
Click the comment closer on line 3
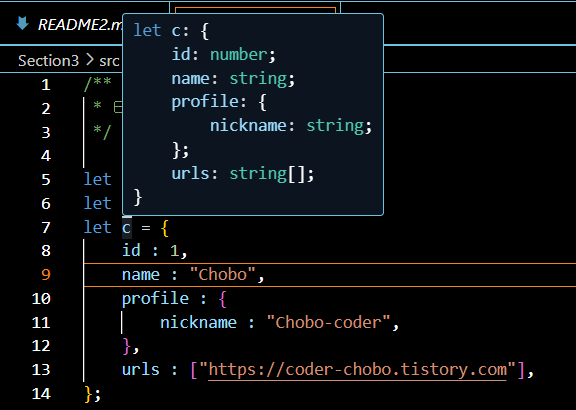point(102,132)
